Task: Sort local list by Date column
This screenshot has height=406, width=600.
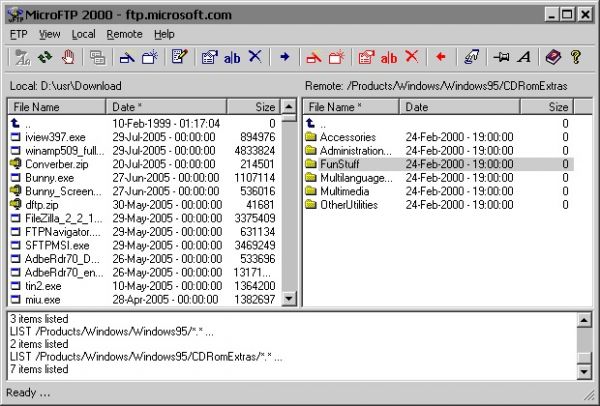Action: [166, 107]
